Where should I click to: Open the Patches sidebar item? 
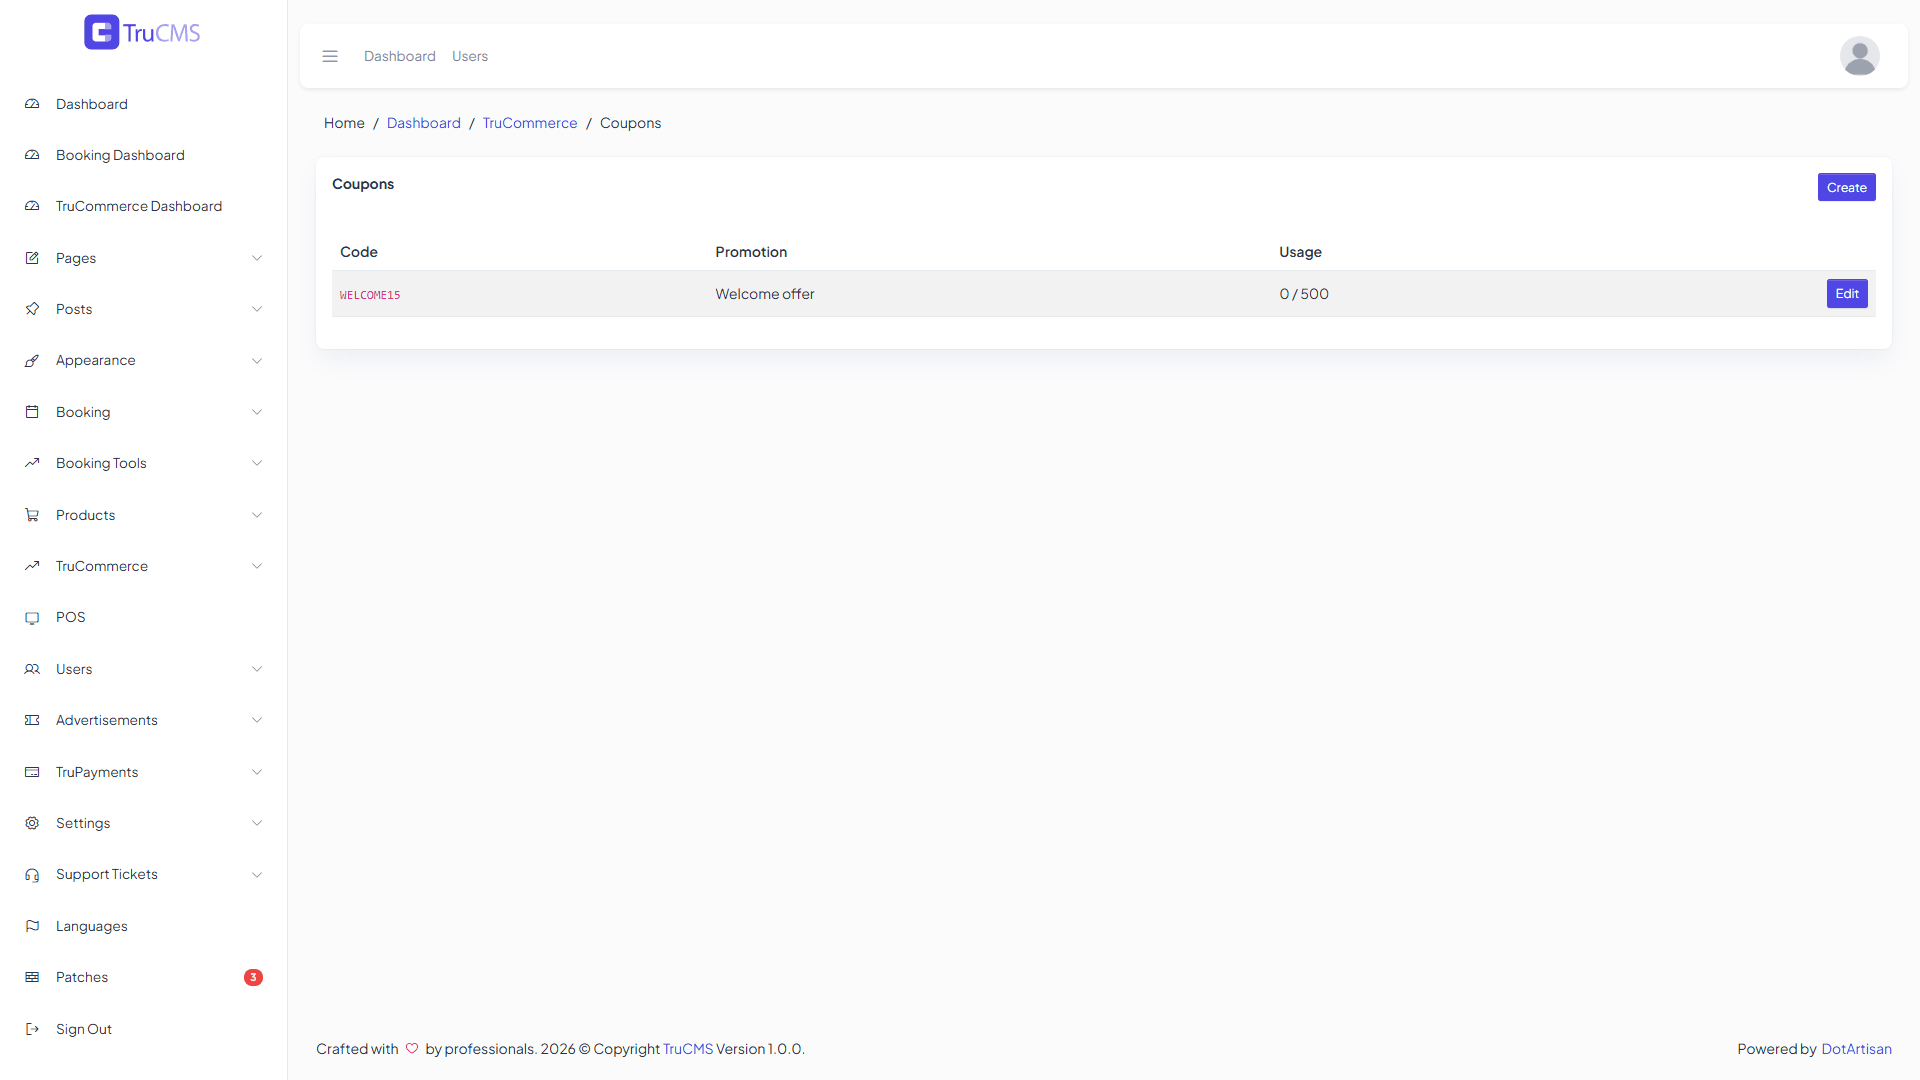click(x=143, y=977)
